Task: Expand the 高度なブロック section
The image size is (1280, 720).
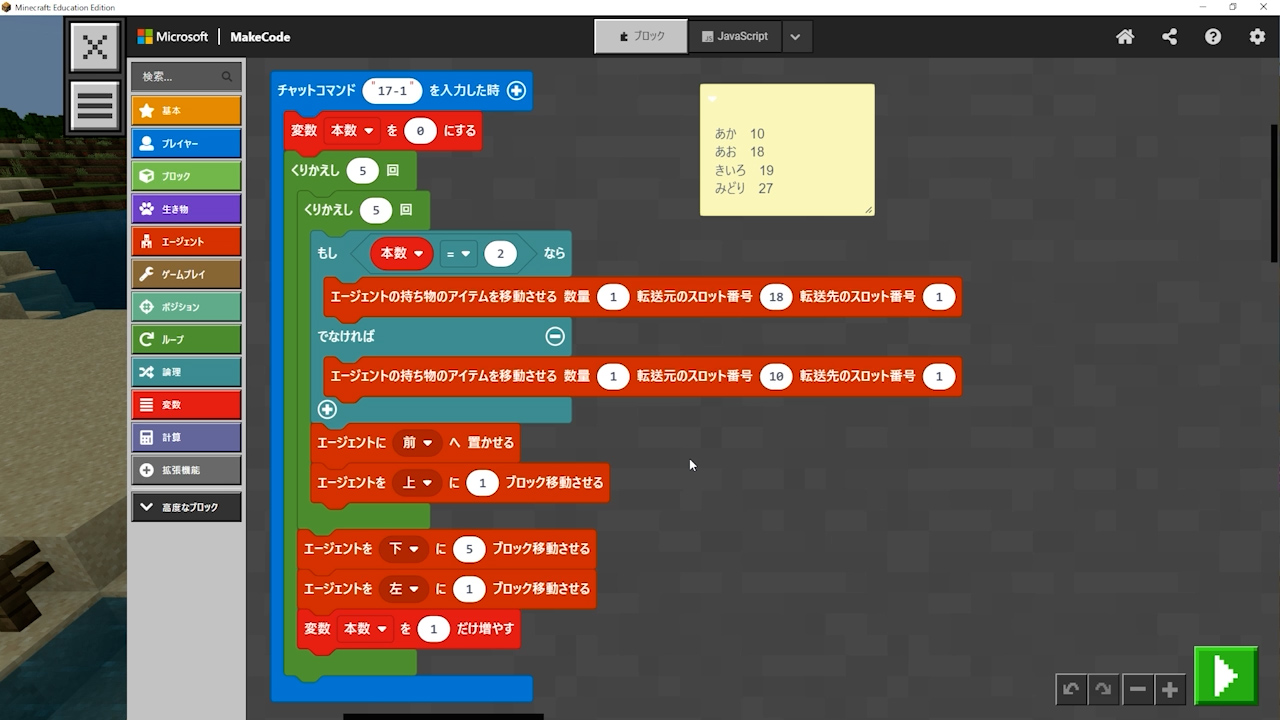Action: point(186,507)
